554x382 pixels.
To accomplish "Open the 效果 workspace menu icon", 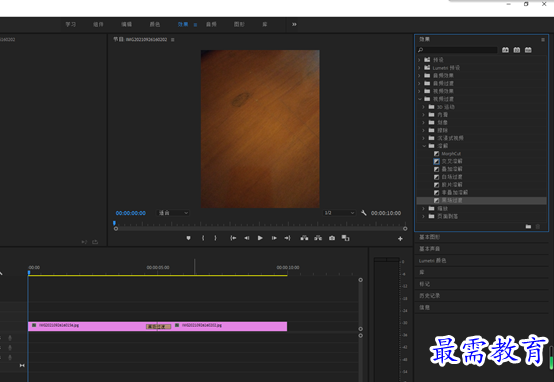I will coord(195,25).
